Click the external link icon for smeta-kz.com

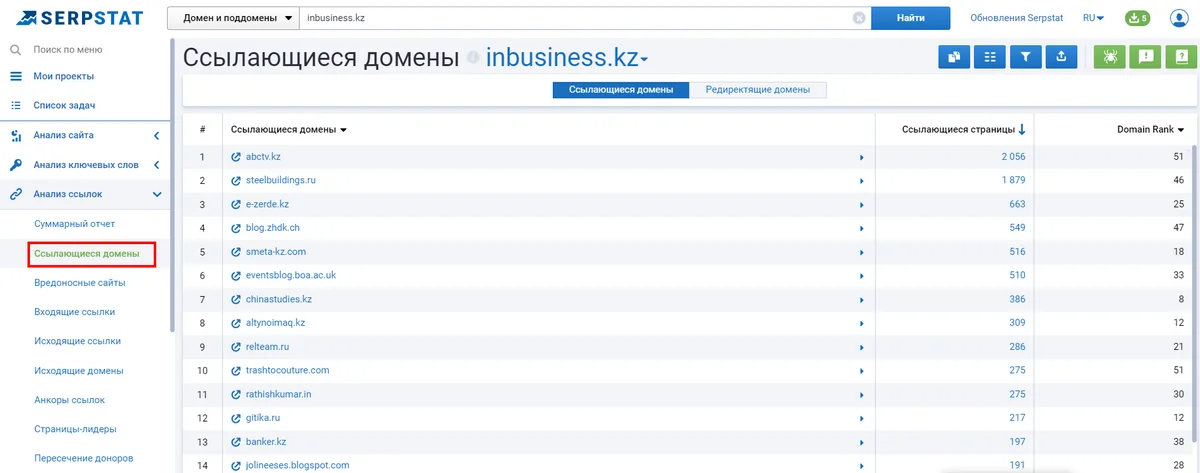point(236,252)
